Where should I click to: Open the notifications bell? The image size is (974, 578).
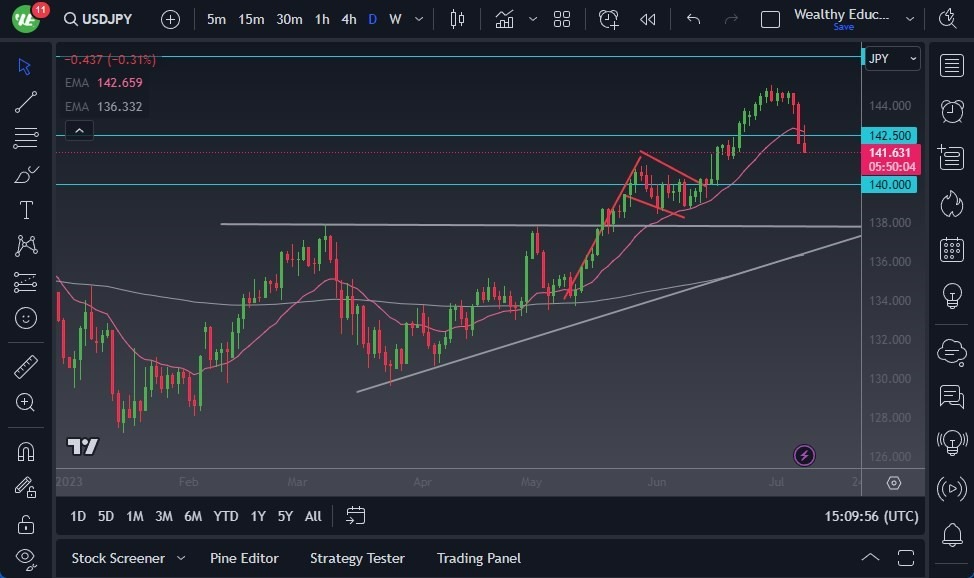949,536
